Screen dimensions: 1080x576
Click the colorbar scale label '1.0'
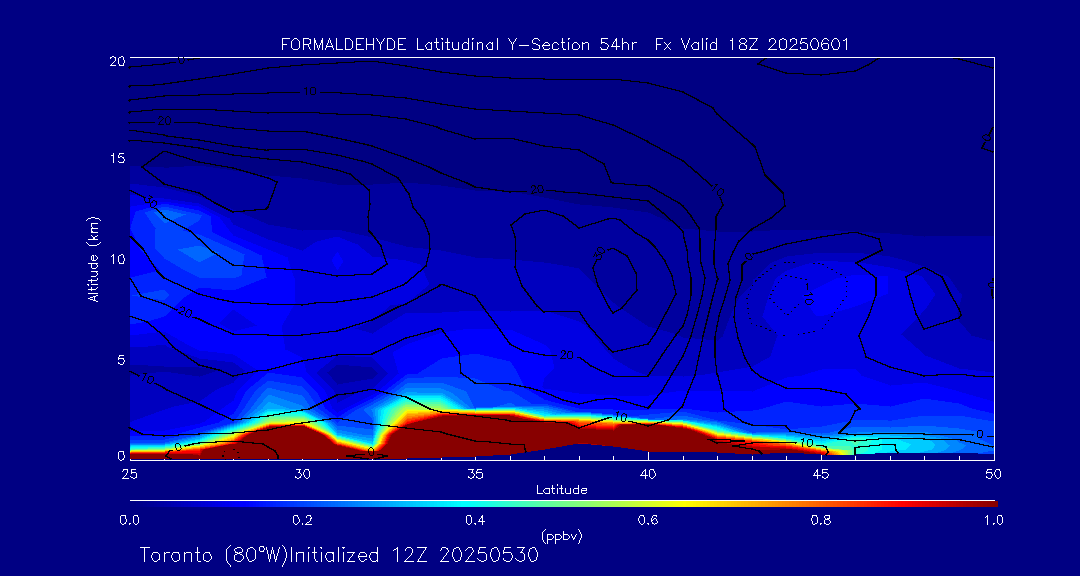coord(994,520)
